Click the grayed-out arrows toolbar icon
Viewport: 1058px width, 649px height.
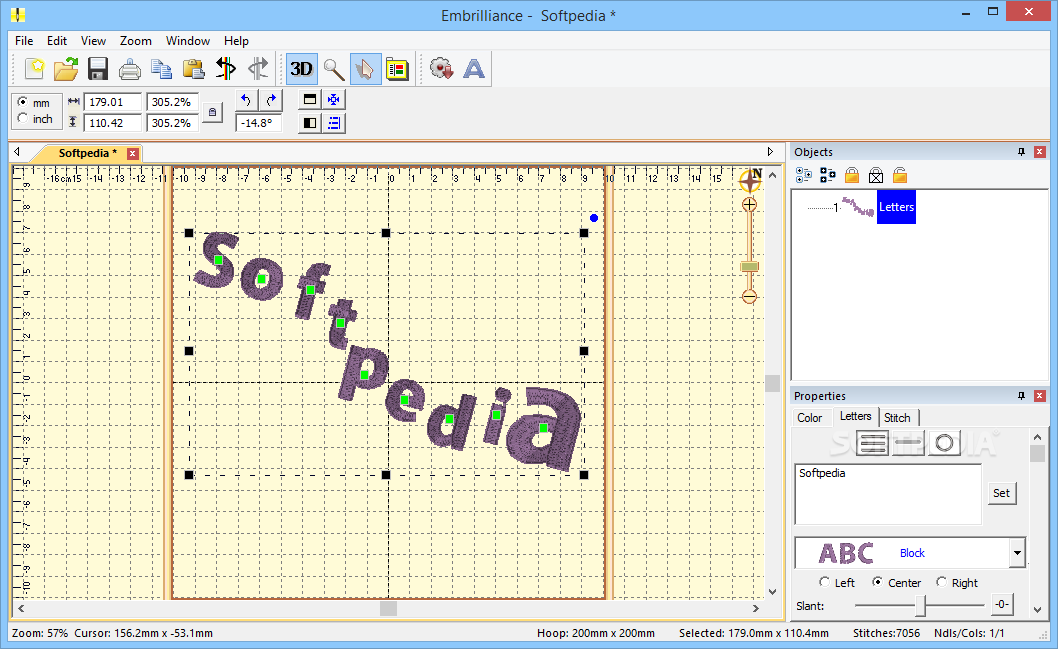pos(258,69)
